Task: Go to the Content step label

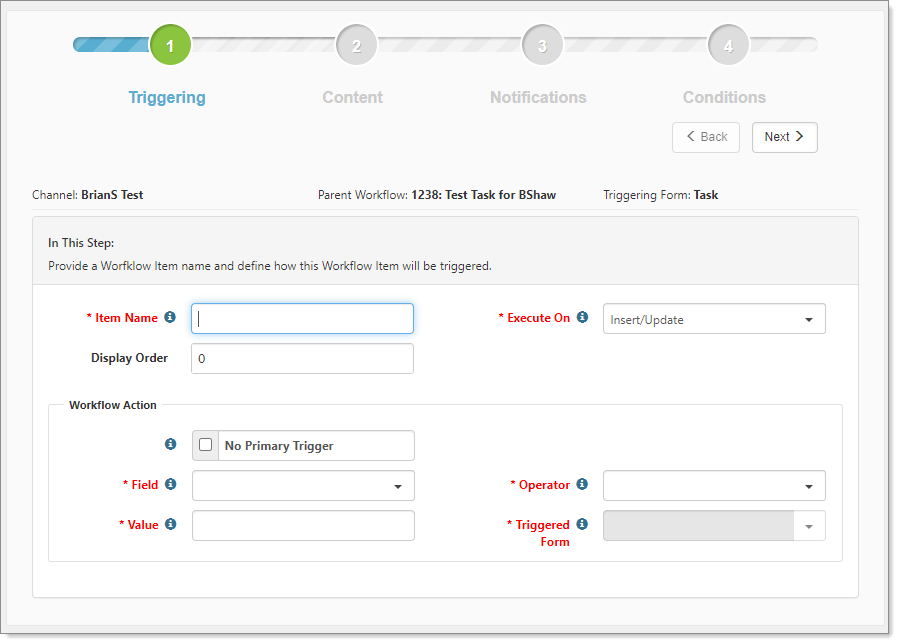Action: (352, 97)
